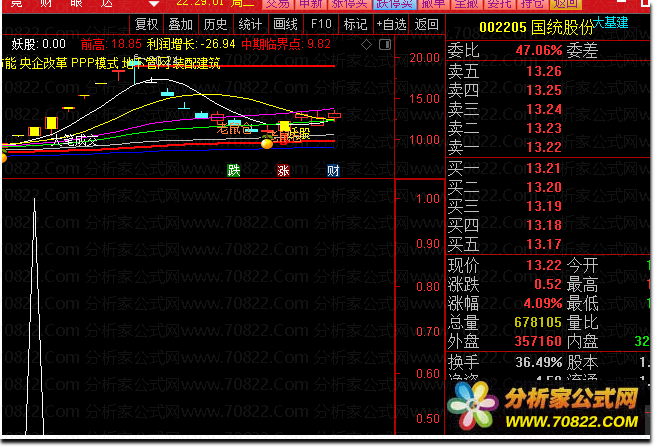
Task: Toggle the side panel icon beside the diamond
Action: (x=385, y=44)
